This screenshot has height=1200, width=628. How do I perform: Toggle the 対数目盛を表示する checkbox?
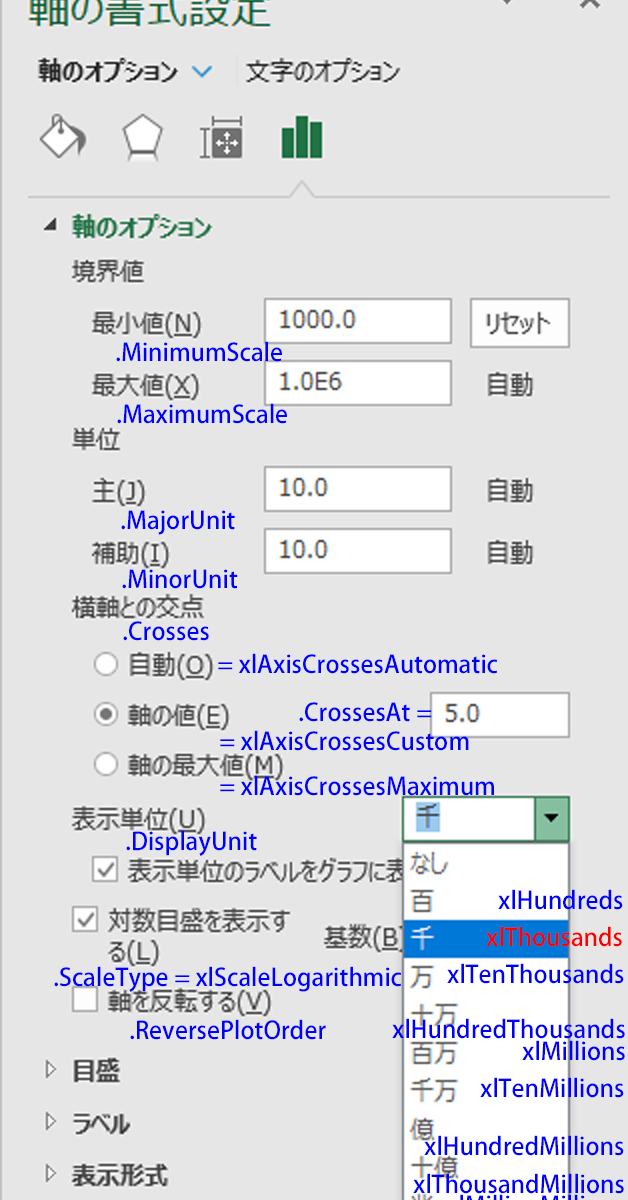pyautogui.click(x=85, y=920)
